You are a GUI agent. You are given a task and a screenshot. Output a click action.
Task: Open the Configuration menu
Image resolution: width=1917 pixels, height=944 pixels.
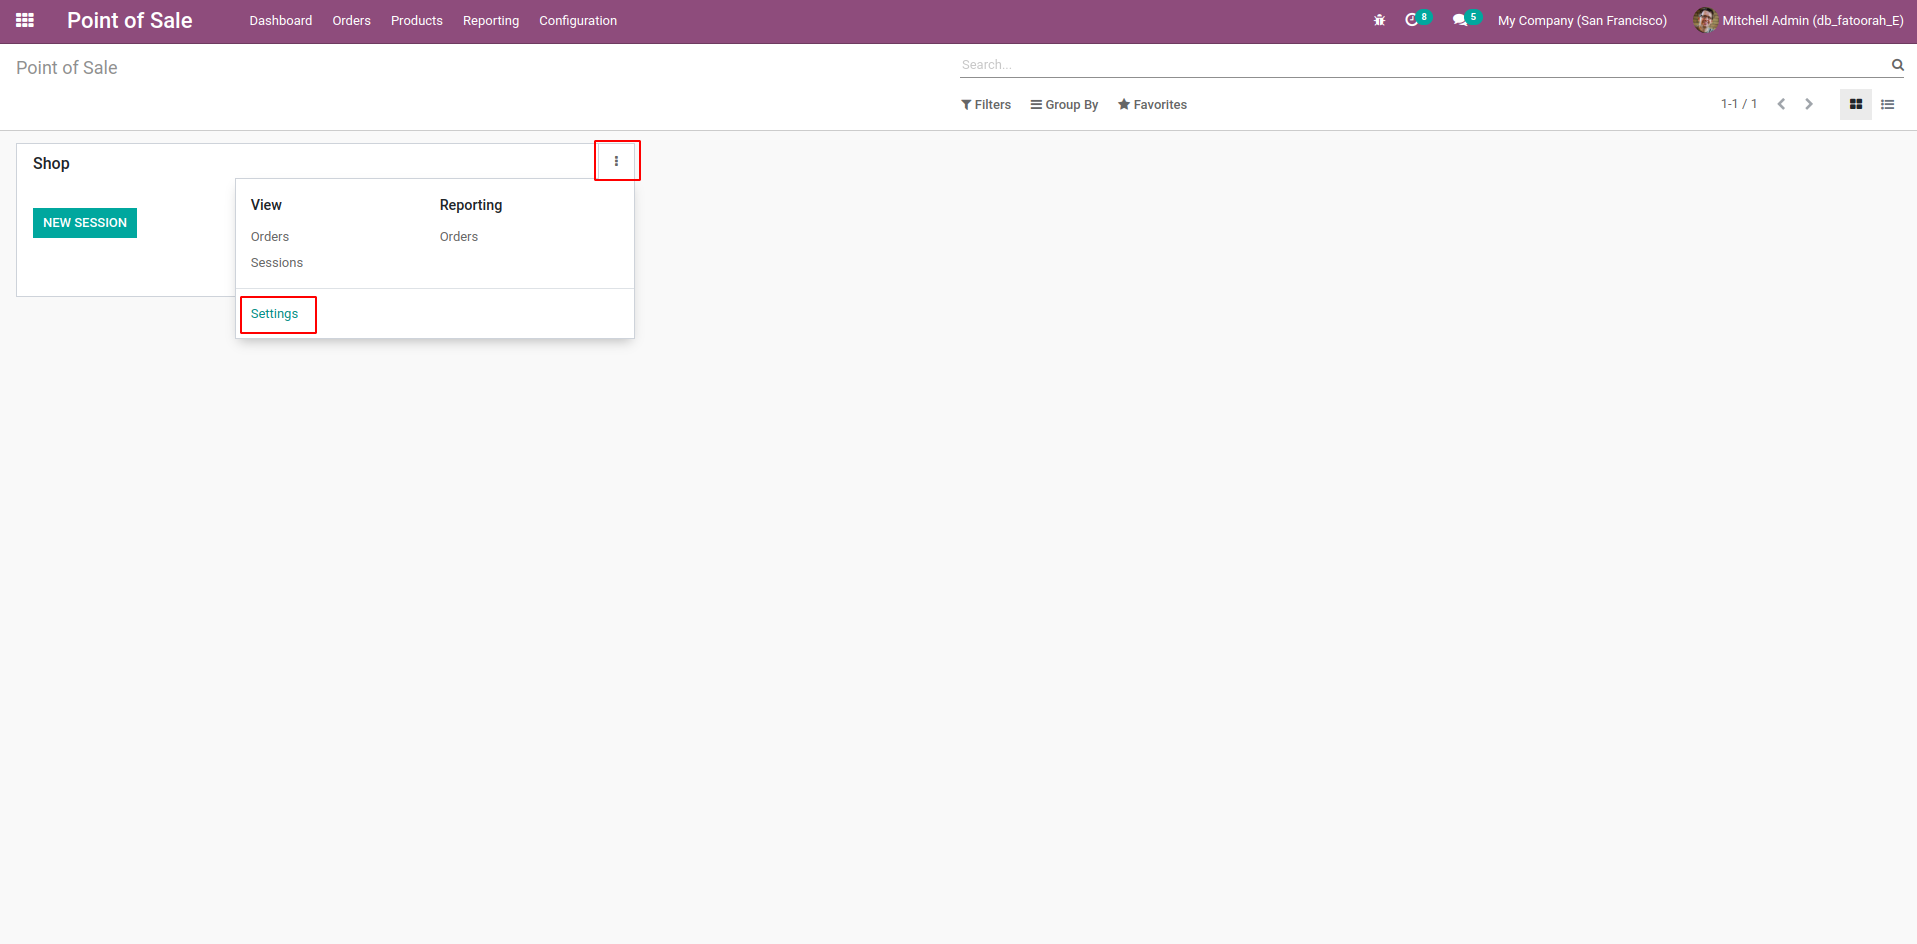578,21
